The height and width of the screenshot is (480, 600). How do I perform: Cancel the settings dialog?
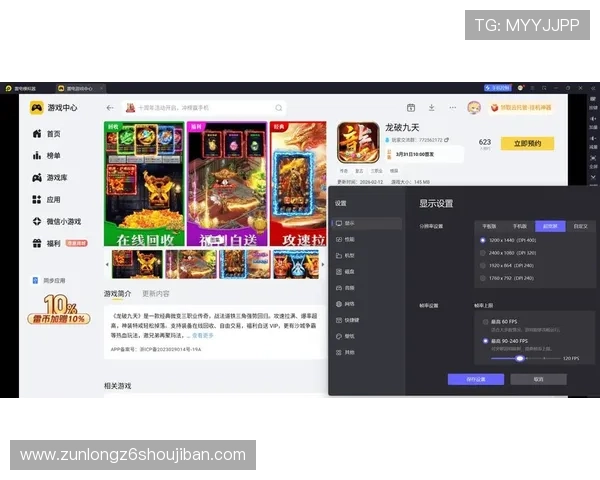coord(538,379)
